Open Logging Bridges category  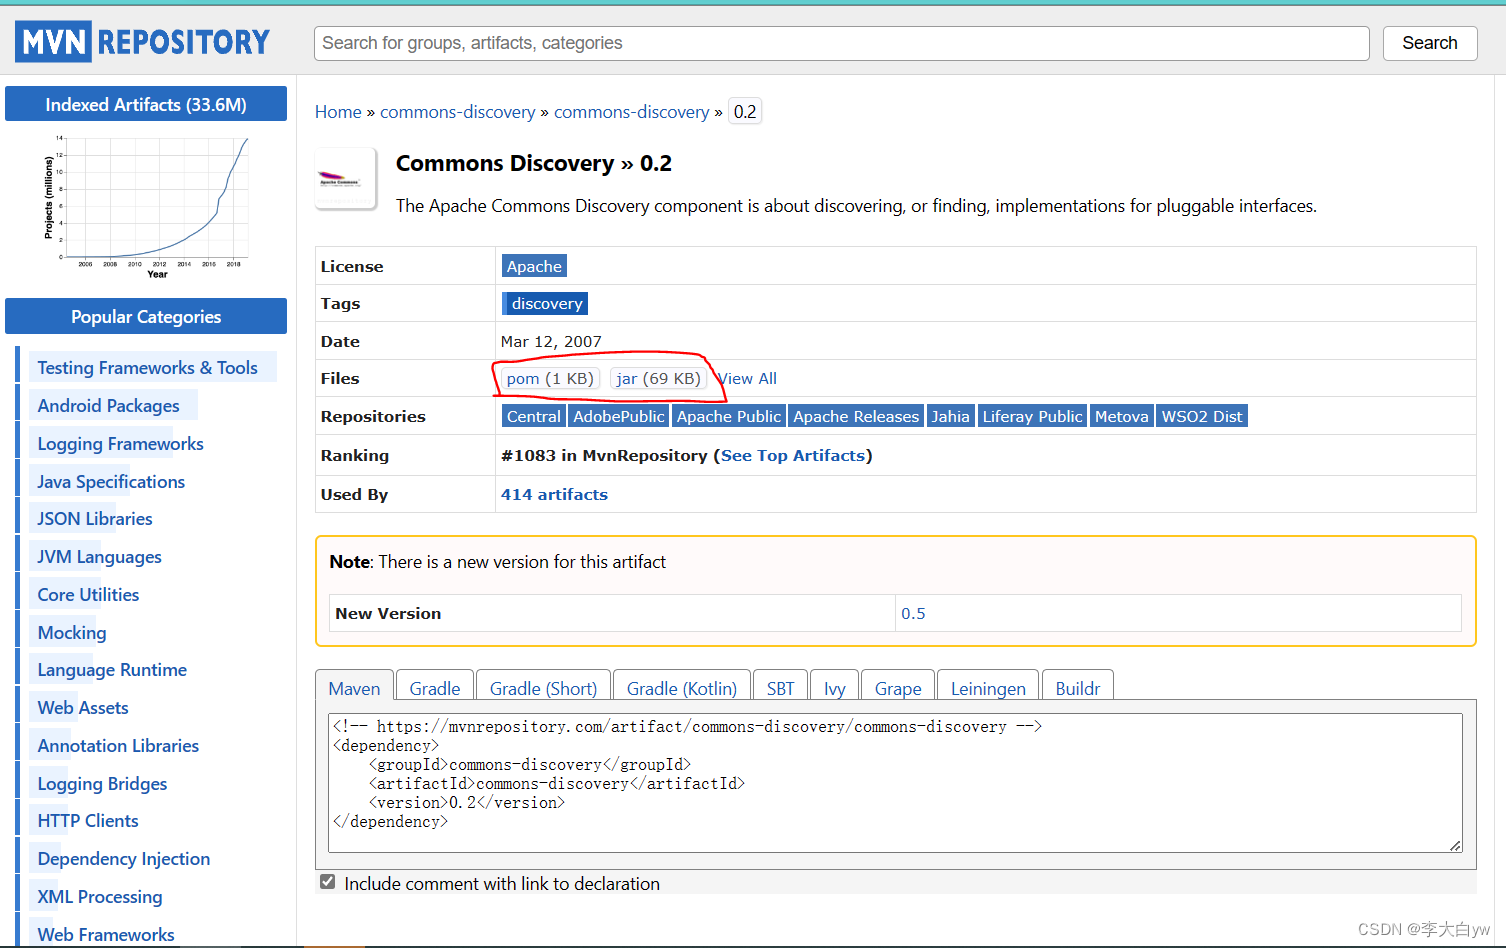102,783
